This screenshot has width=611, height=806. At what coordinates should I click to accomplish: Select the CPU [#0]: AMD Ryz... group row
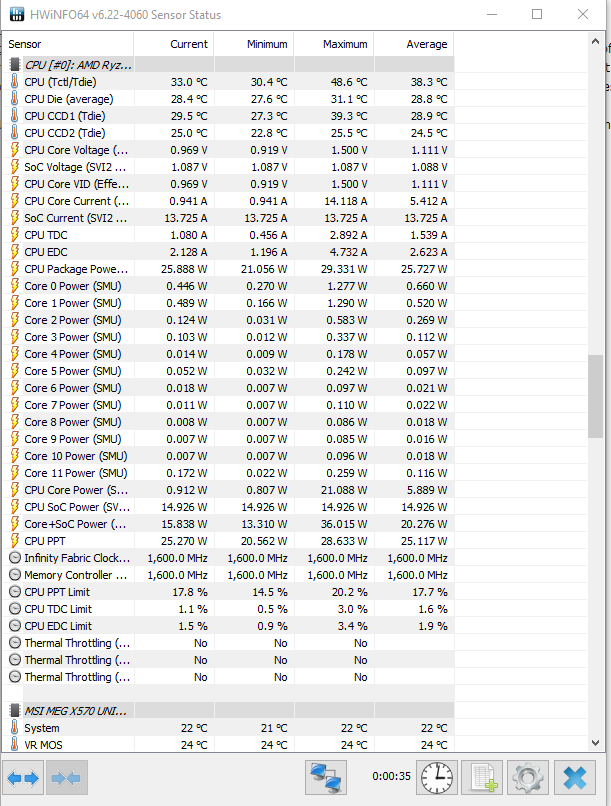point(229,65)
